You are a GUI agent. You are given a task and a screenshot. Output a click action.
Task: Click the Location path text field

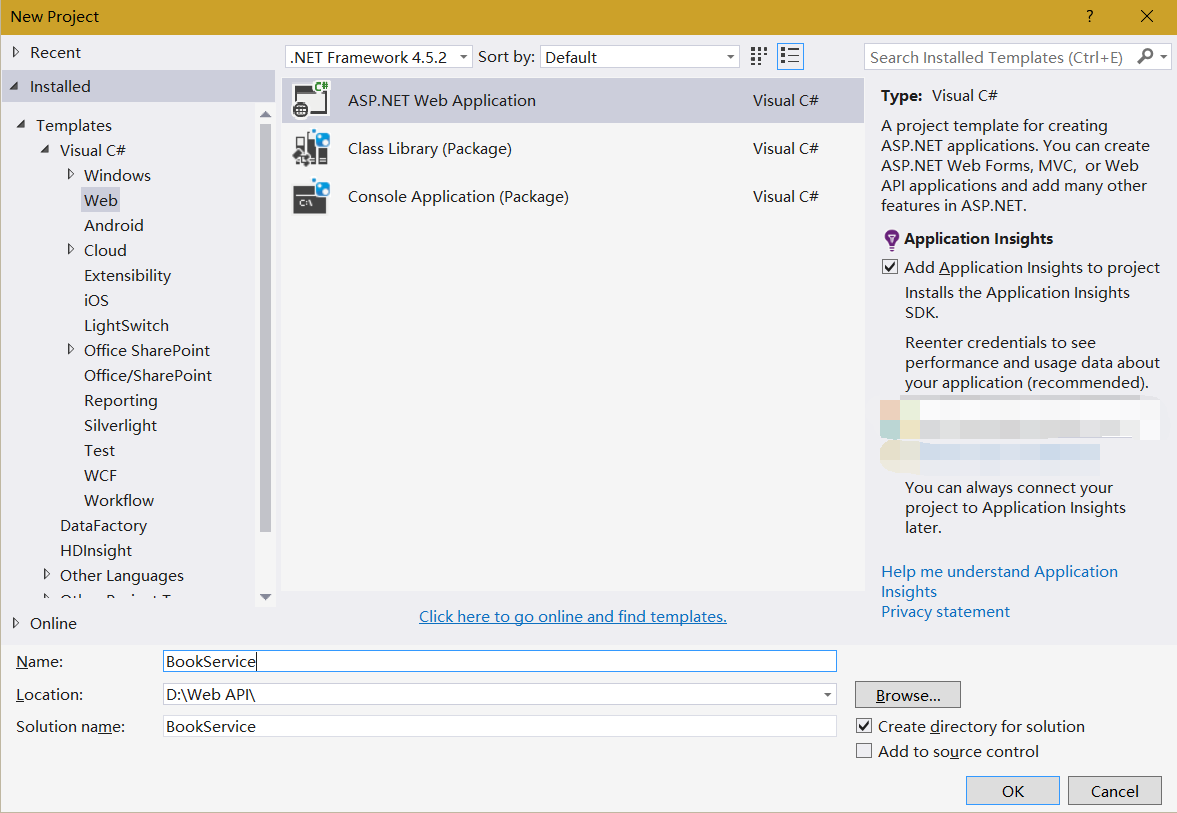tap(490, 694)
